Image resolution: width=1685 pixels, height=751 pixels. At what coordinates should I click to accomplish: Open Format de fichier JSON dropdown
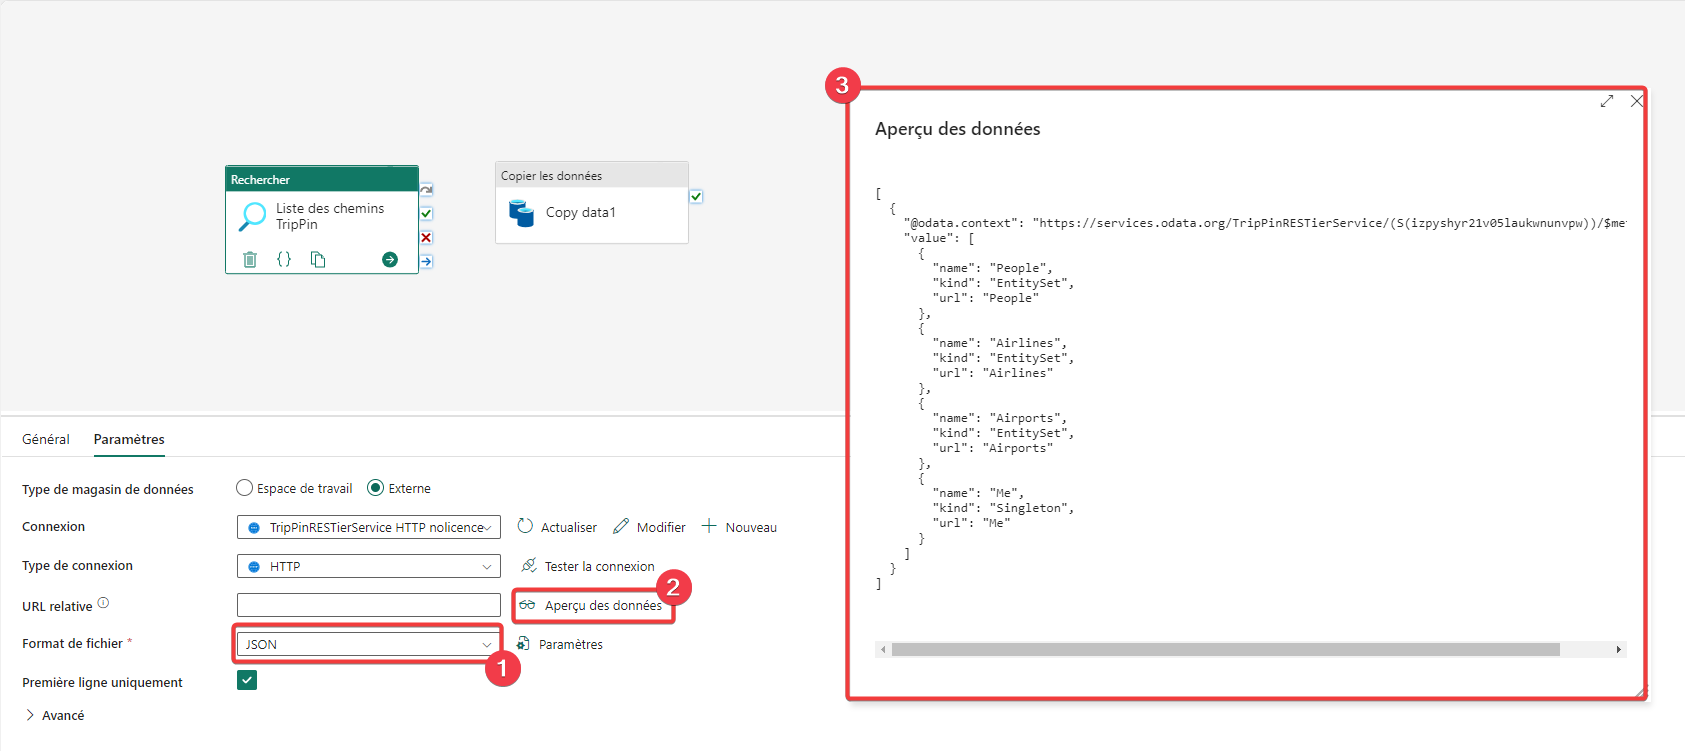tap(369, 644)
